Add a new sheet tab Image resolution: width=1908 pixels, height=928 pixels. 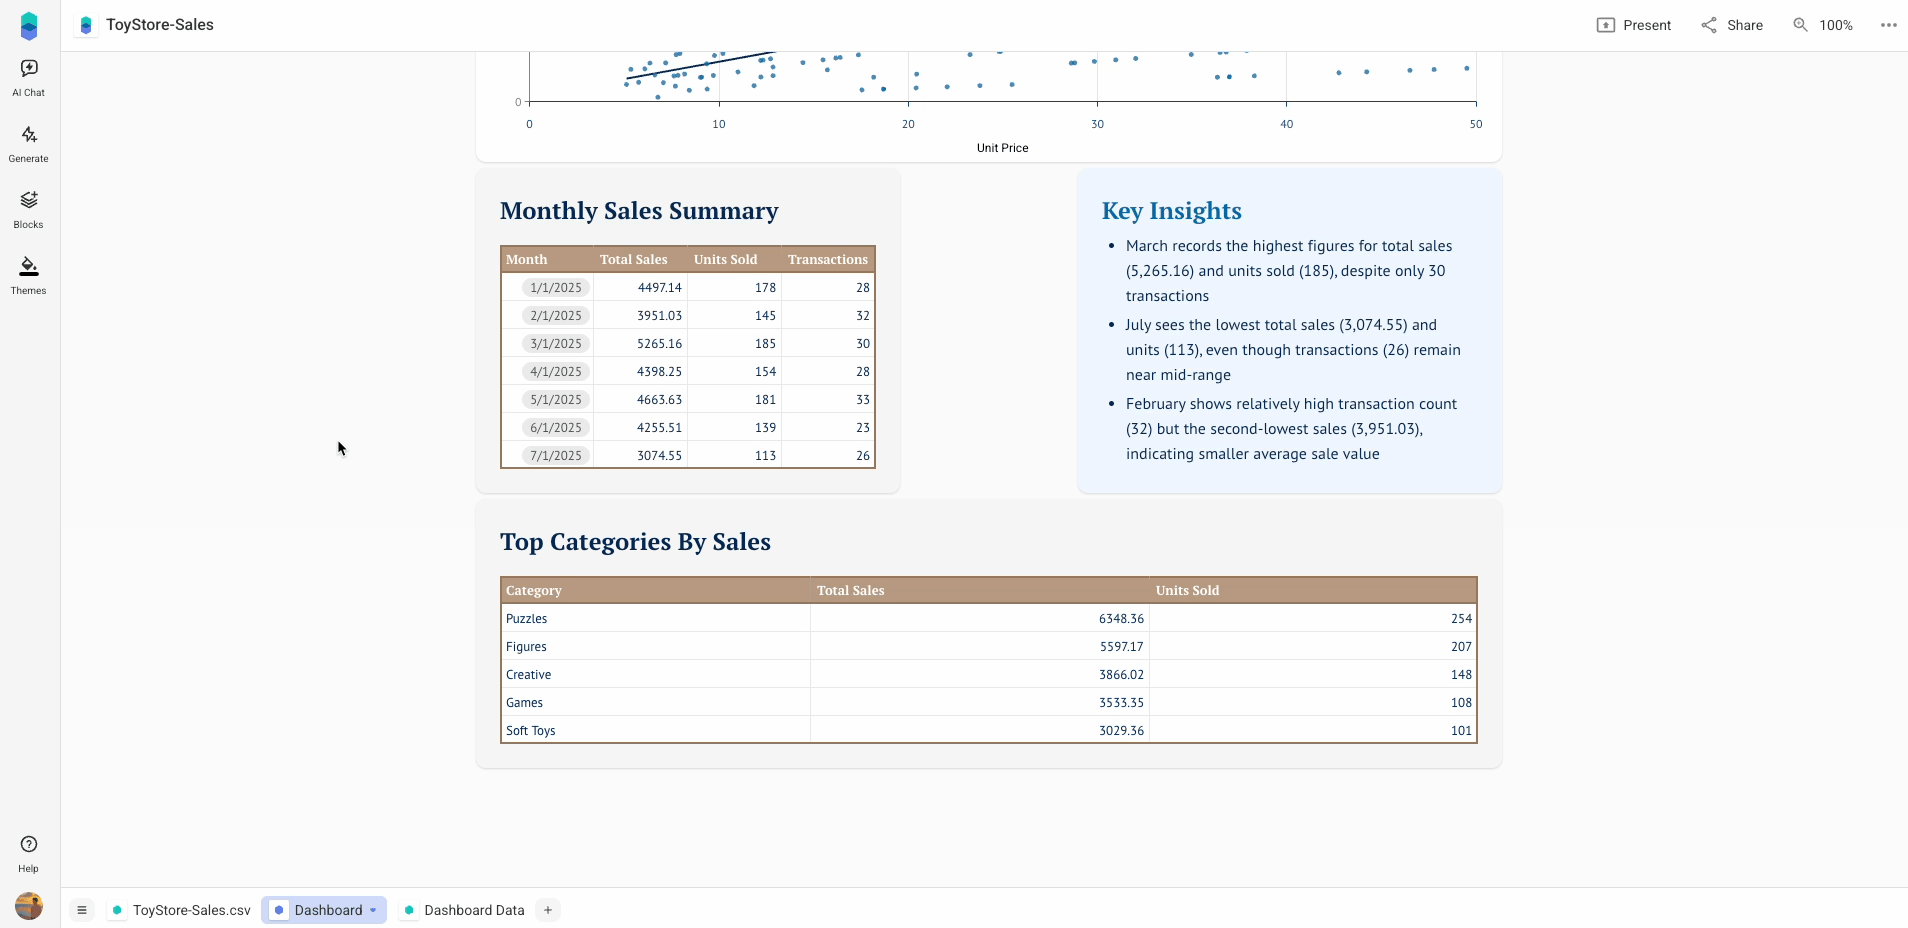coord(548,910)
